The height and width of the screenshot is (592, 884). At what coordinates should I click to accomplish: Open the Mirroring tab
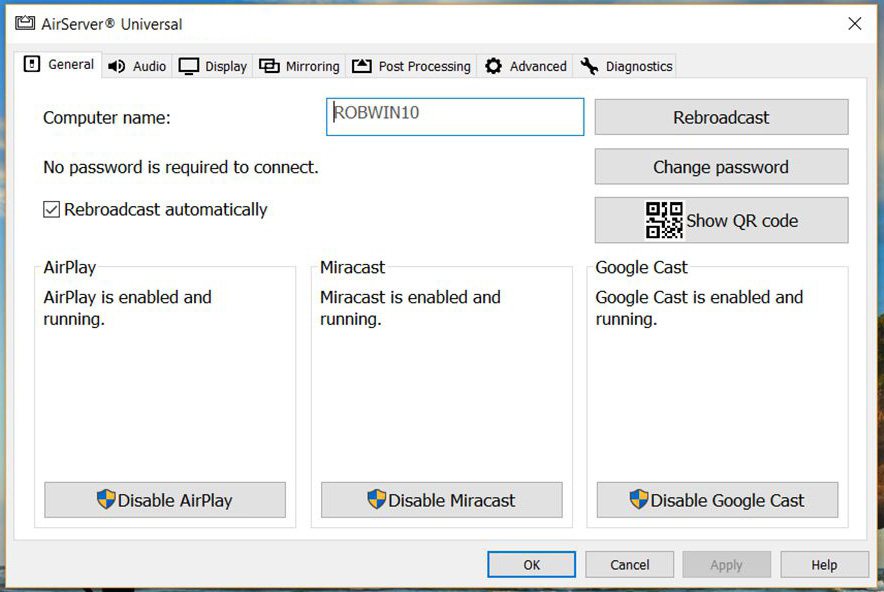299,66
